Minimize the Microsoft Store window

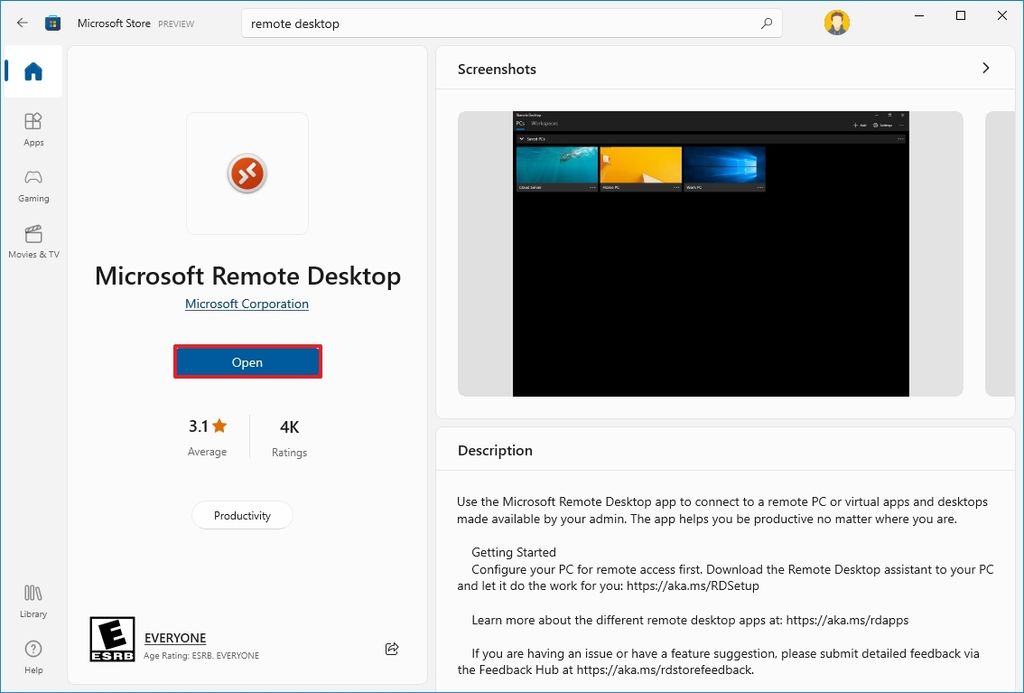point(920,16)
